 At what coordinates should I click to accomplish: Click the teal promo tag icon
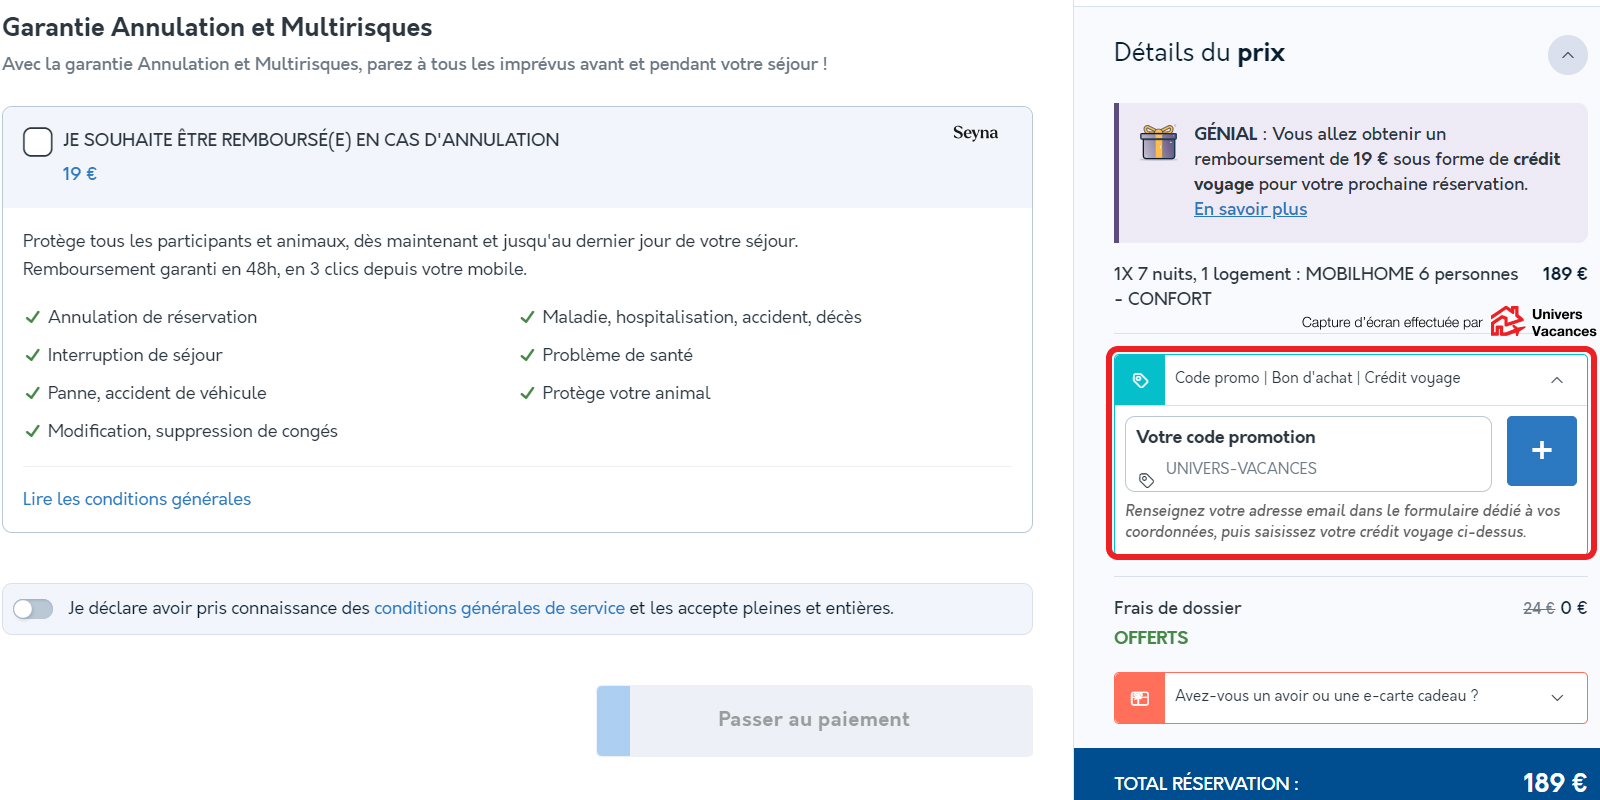(x=1140, y=380)
